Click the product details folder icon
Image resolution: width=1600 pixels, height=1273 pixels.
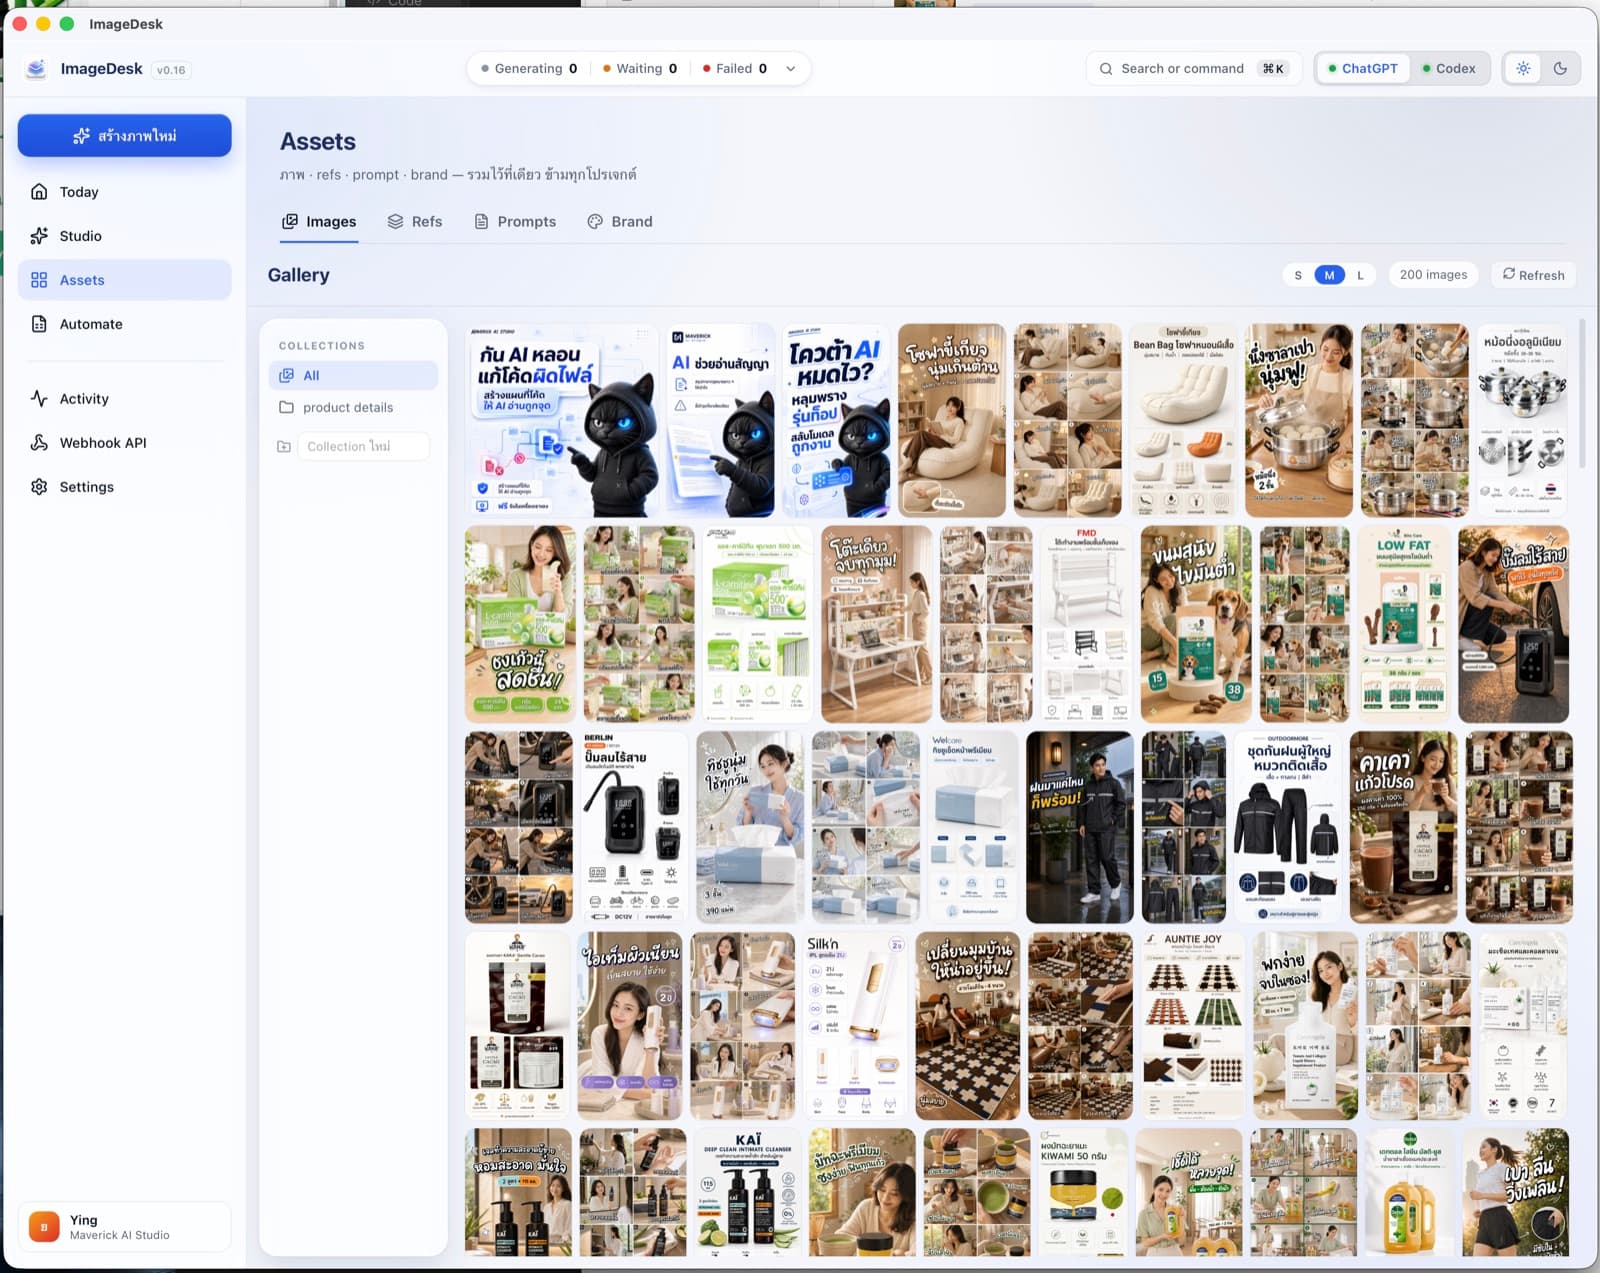(286, 407)
